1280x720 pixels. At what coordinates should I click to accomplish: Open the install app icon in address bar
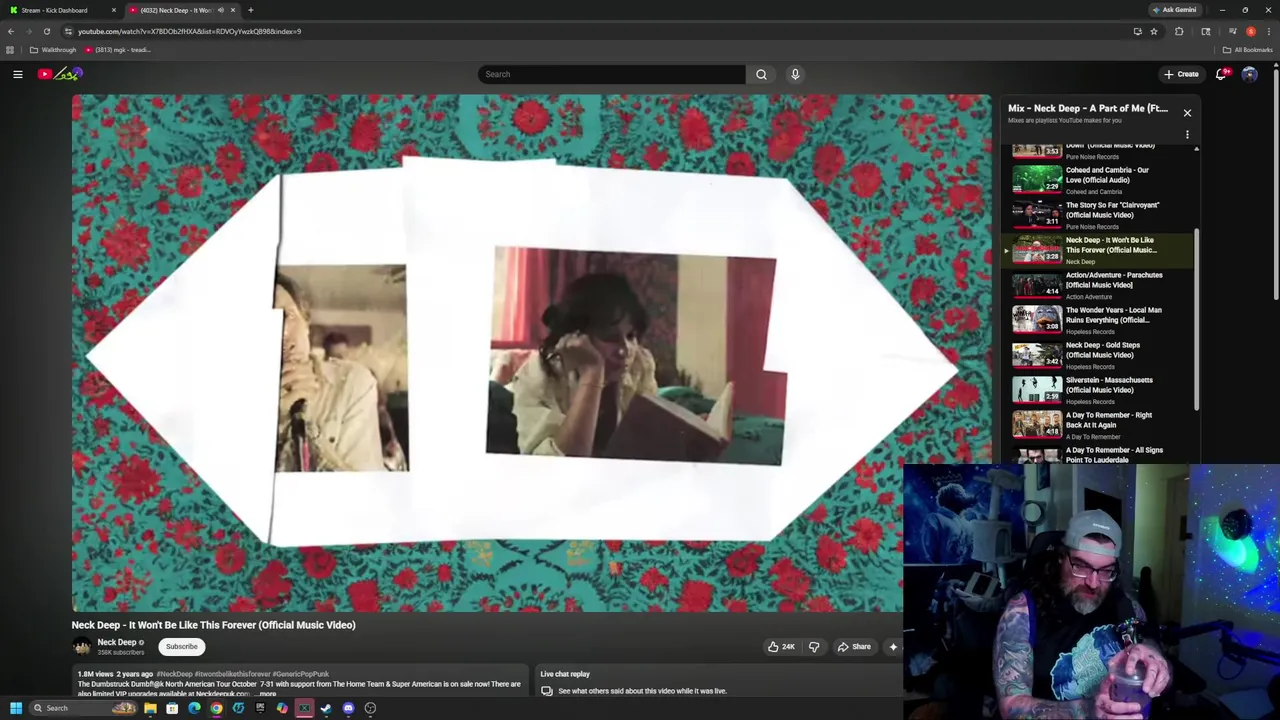click(1137, 31)
